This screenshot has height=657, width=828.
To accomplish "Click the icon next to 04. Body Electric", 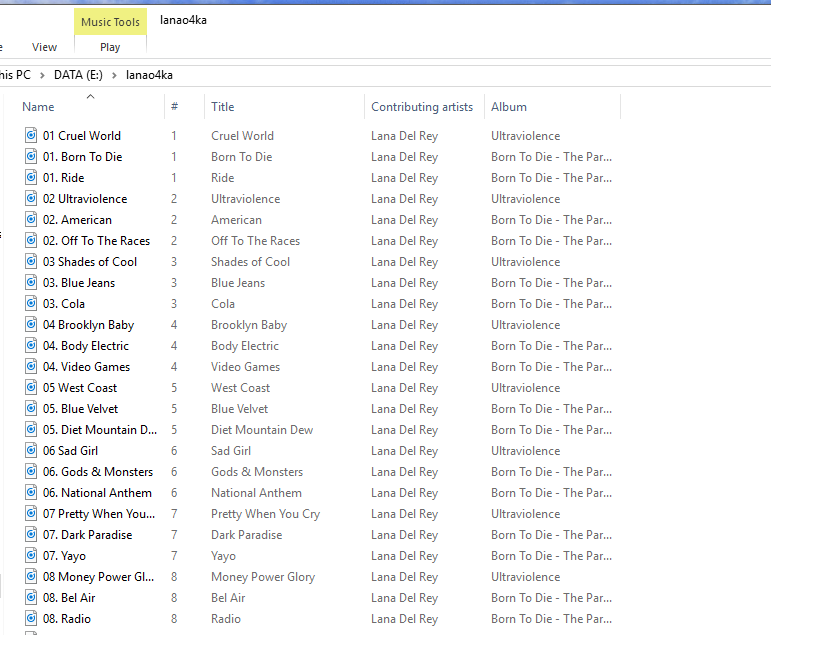I will 31,345.
